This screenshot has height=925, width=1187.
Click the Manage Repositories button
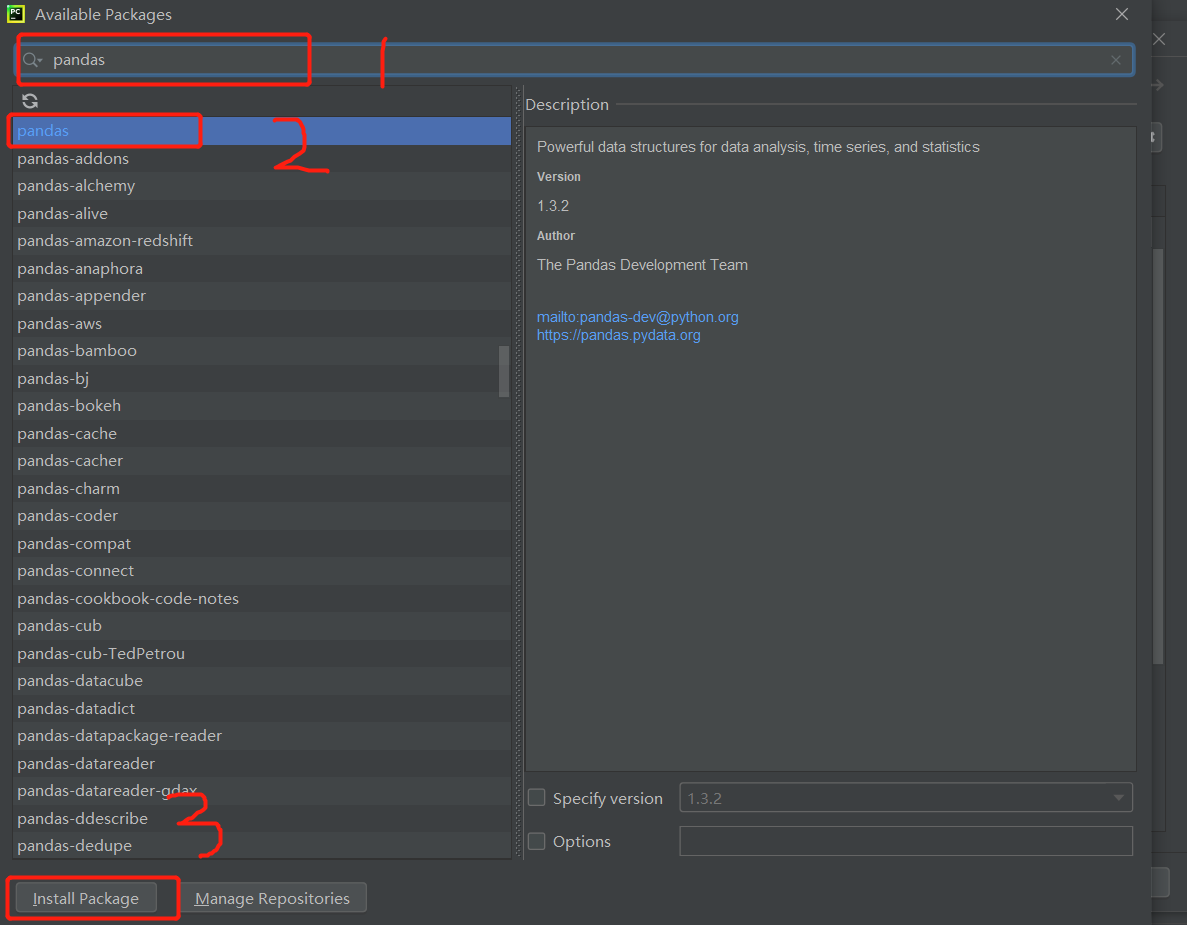pos(272,898)
